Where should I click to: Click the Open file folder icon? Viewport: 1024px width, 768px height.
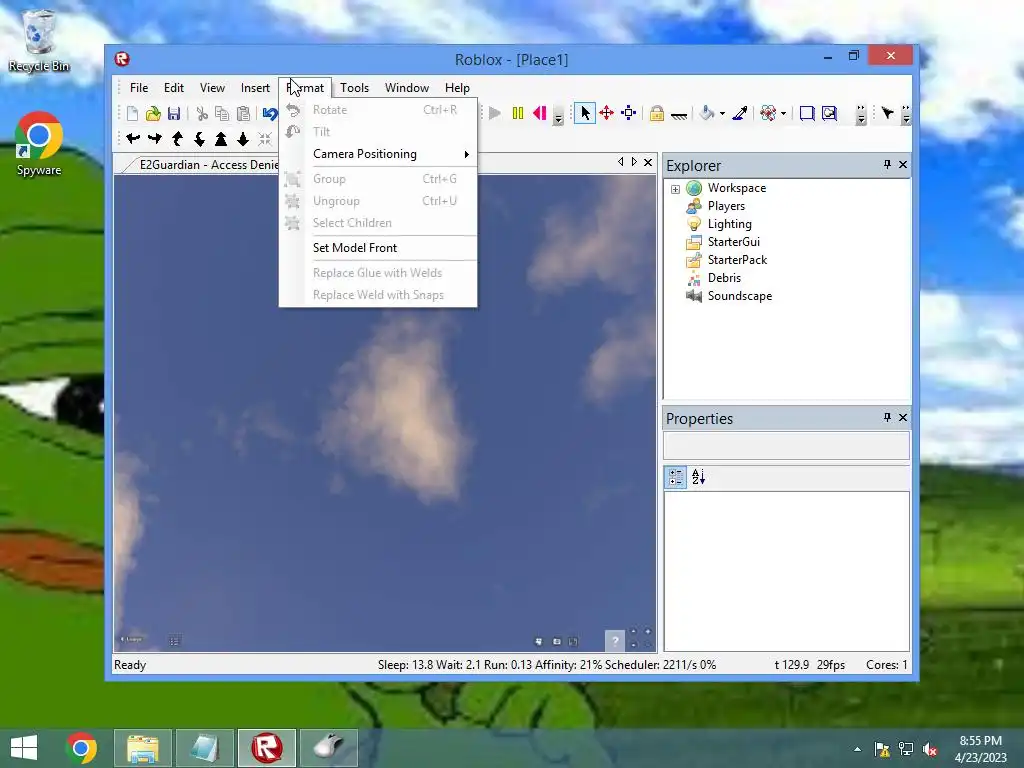153,114
